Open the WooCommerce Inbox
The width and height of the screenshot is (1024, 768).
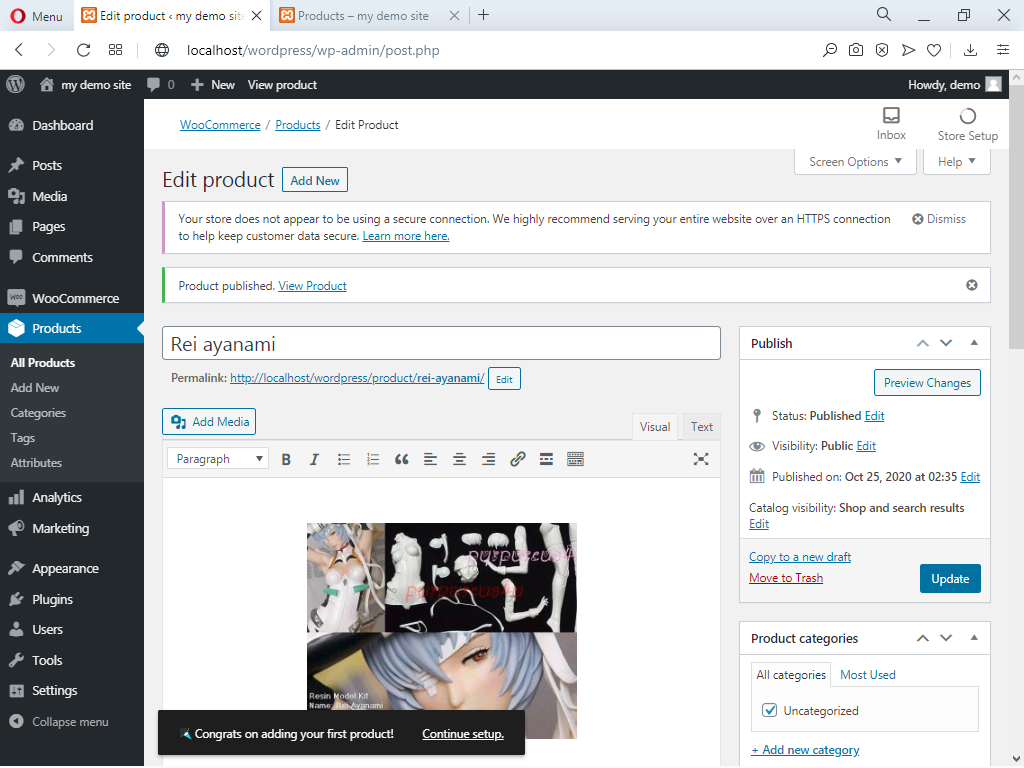pos(891,124)
